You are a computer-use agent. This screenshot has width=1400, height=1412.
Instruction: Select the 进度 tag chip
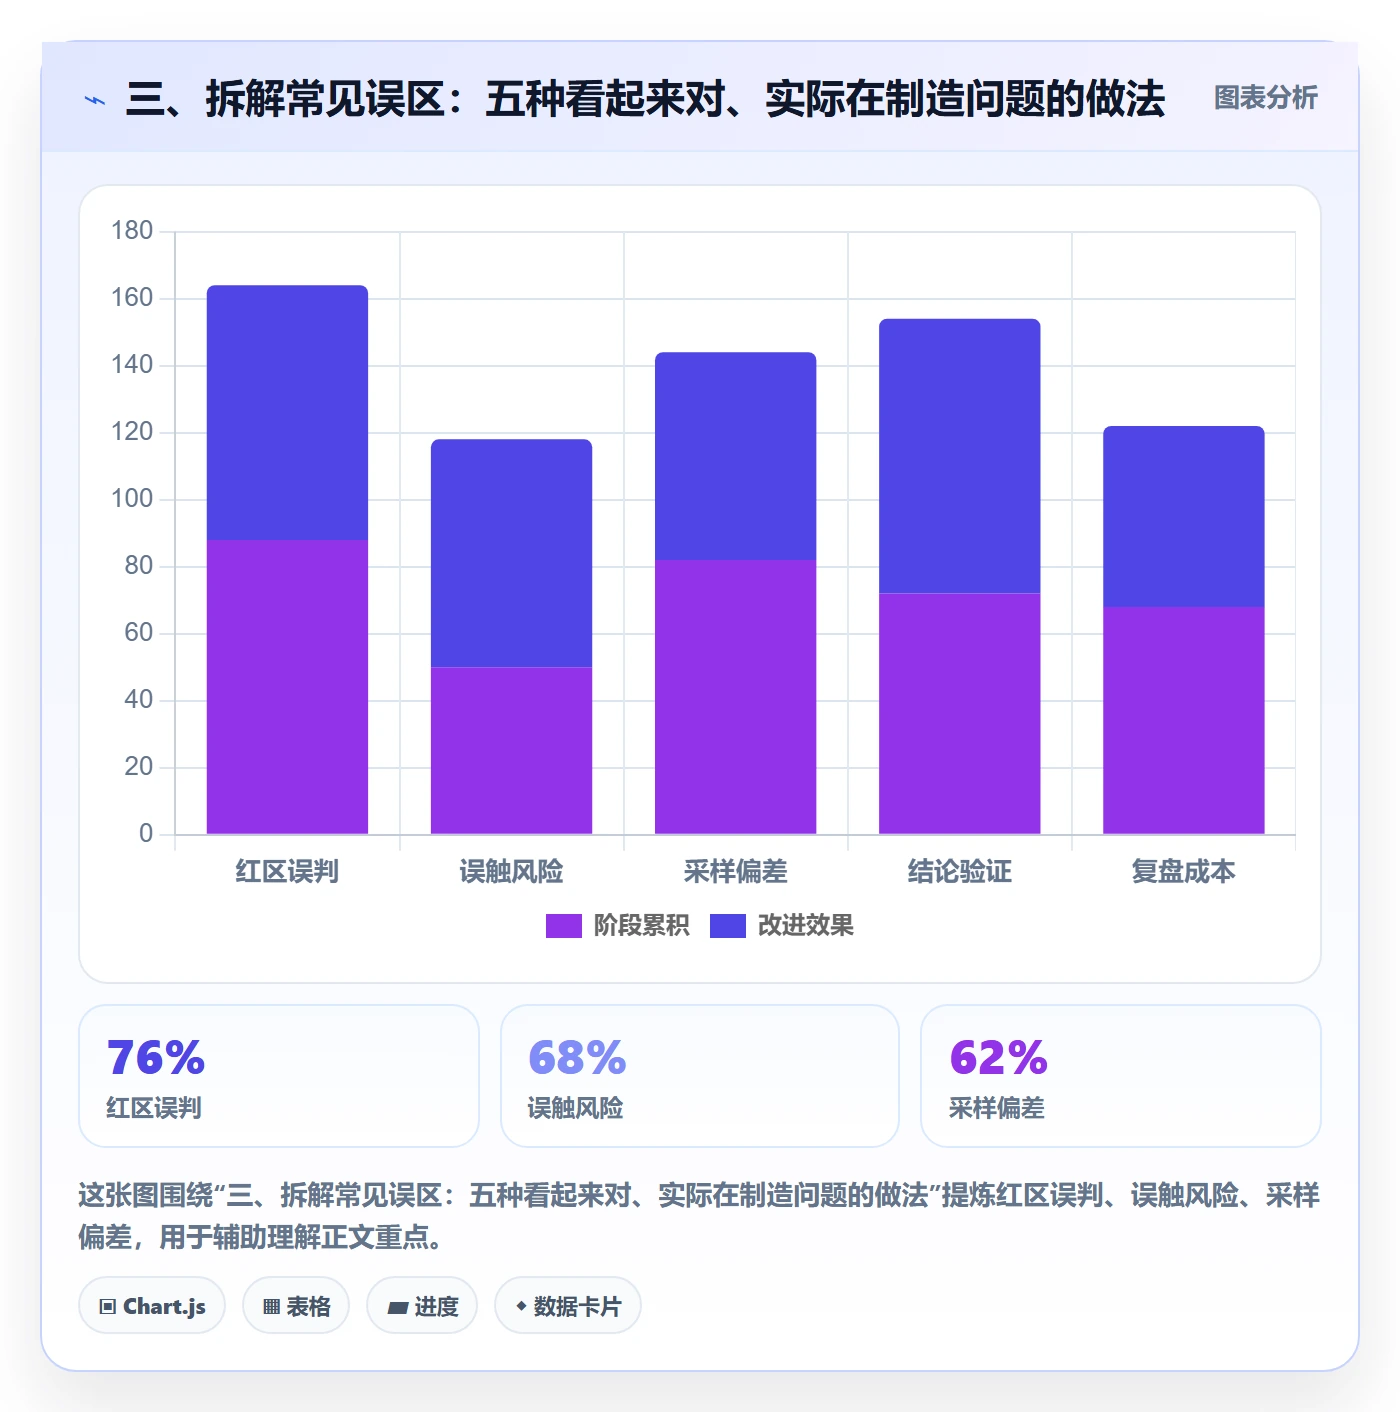tap(422, 1305)
